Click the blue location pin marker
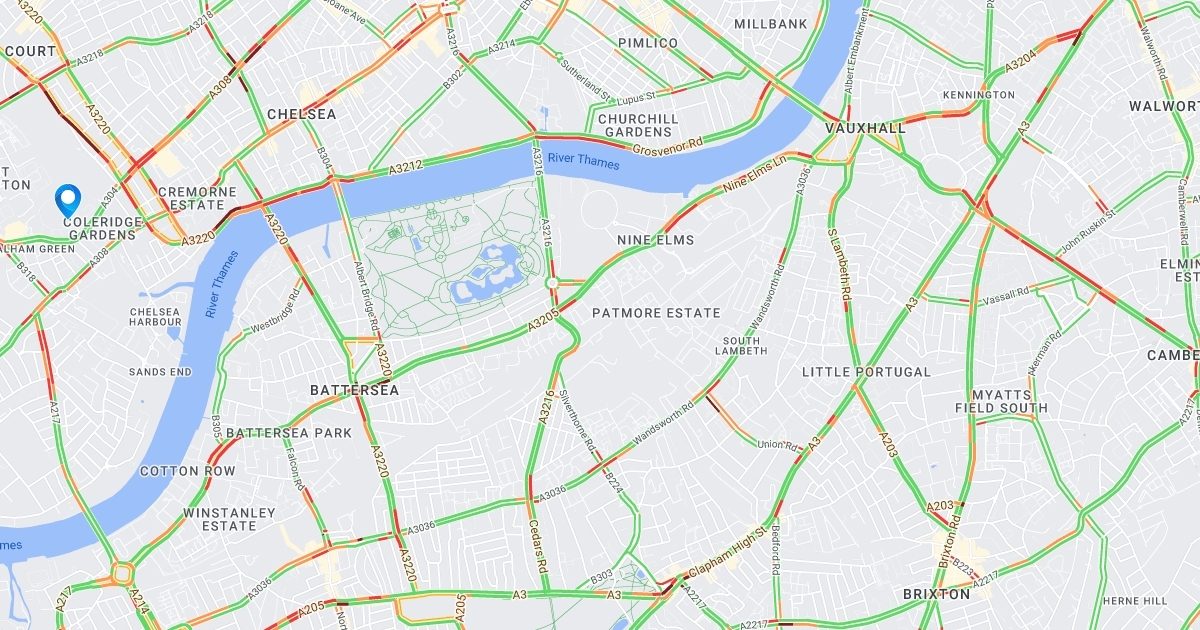Screen dimensions: 1200x630 (x=68, y=201)
